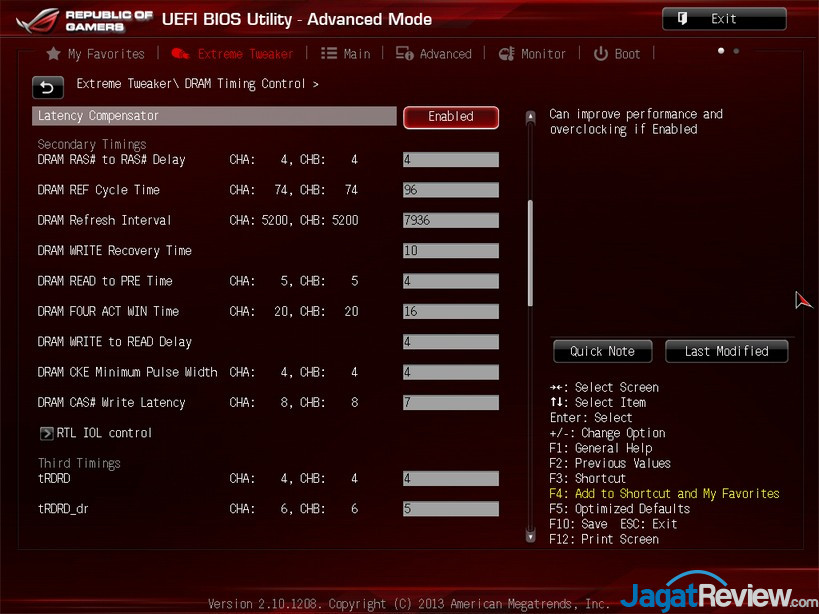
Task: Switch to the Extreme Tweaker tab
Action: coord(232,54)
